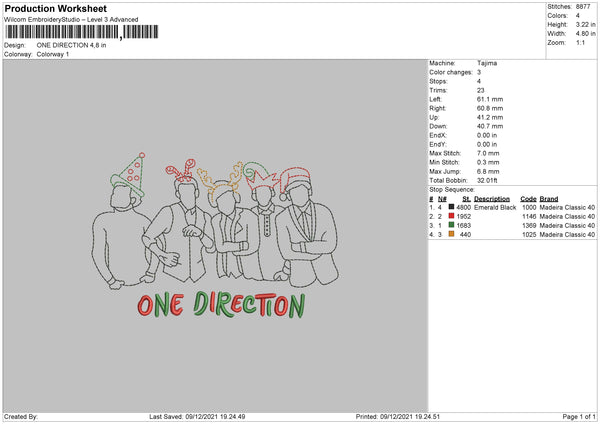Click the barcode under the worksheet title
Viewport: 600px width, 424px height.
pos(82,32)
